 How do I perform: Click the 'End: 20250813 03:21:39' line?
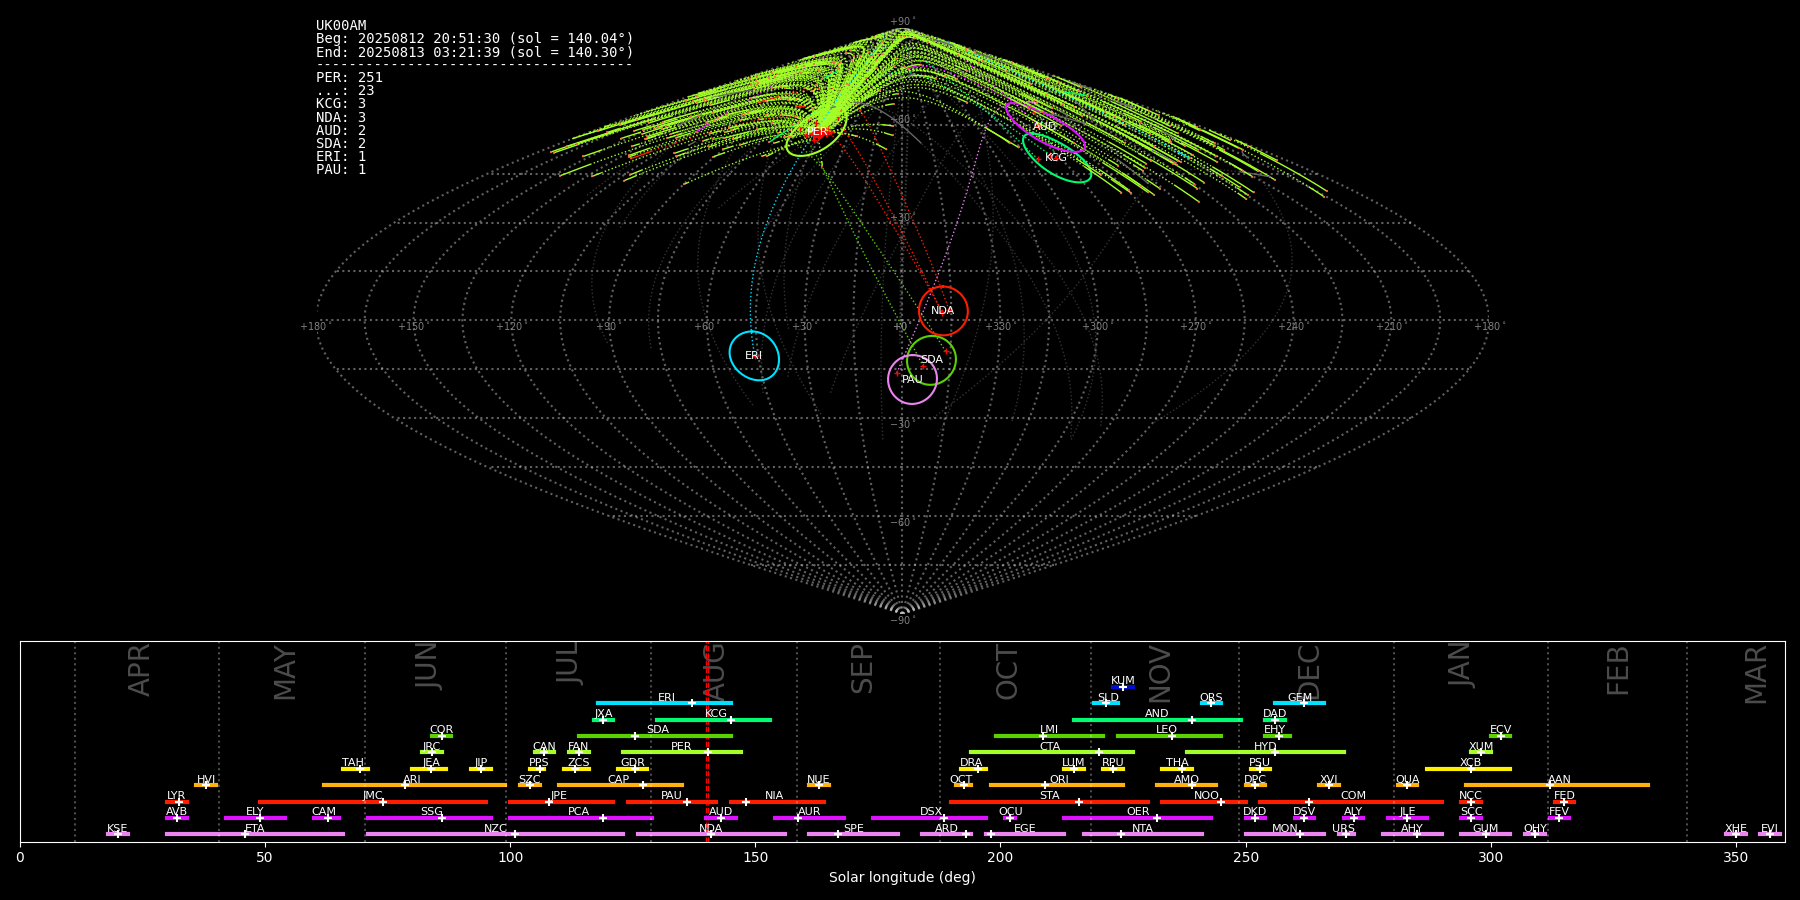tap(475, 52)
